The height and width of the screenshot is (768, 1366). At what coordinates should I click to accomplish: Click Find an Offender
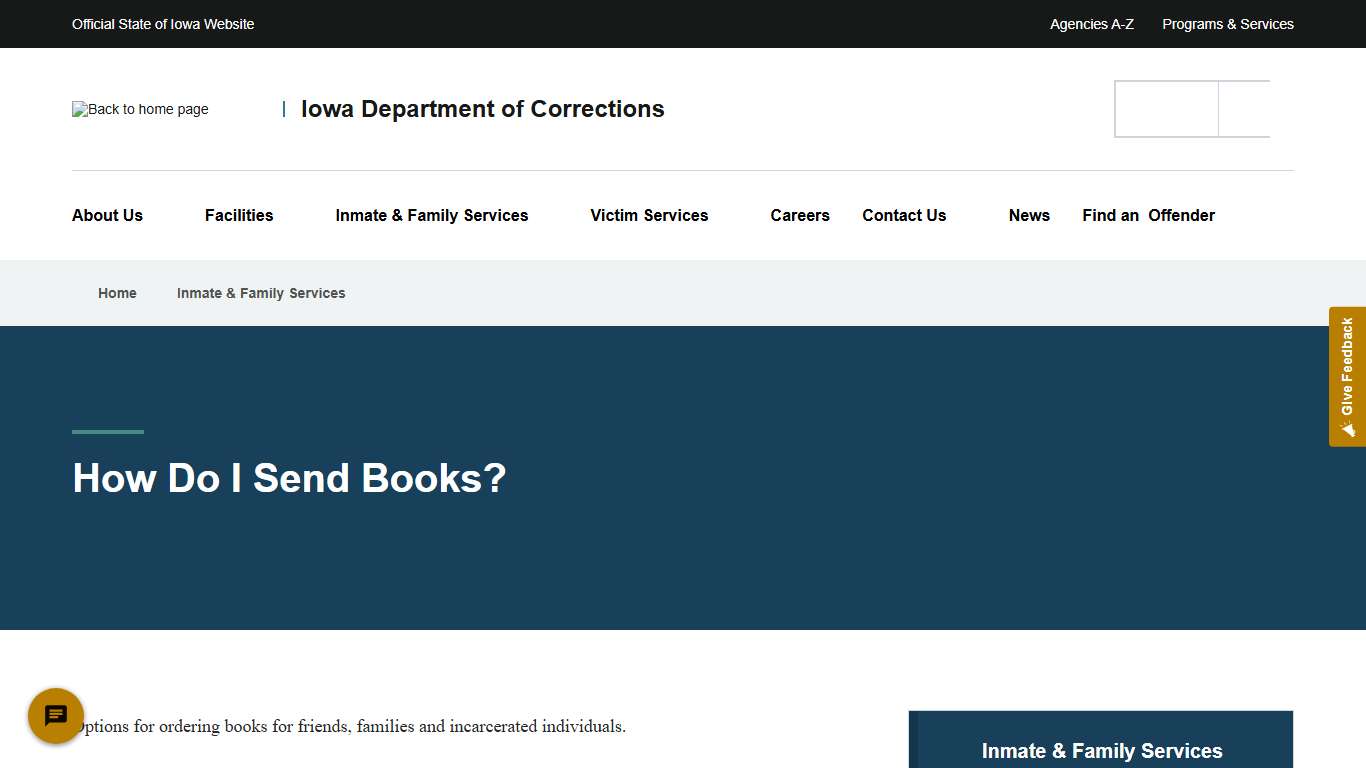pyautogui.click(x=1148, y=215)
